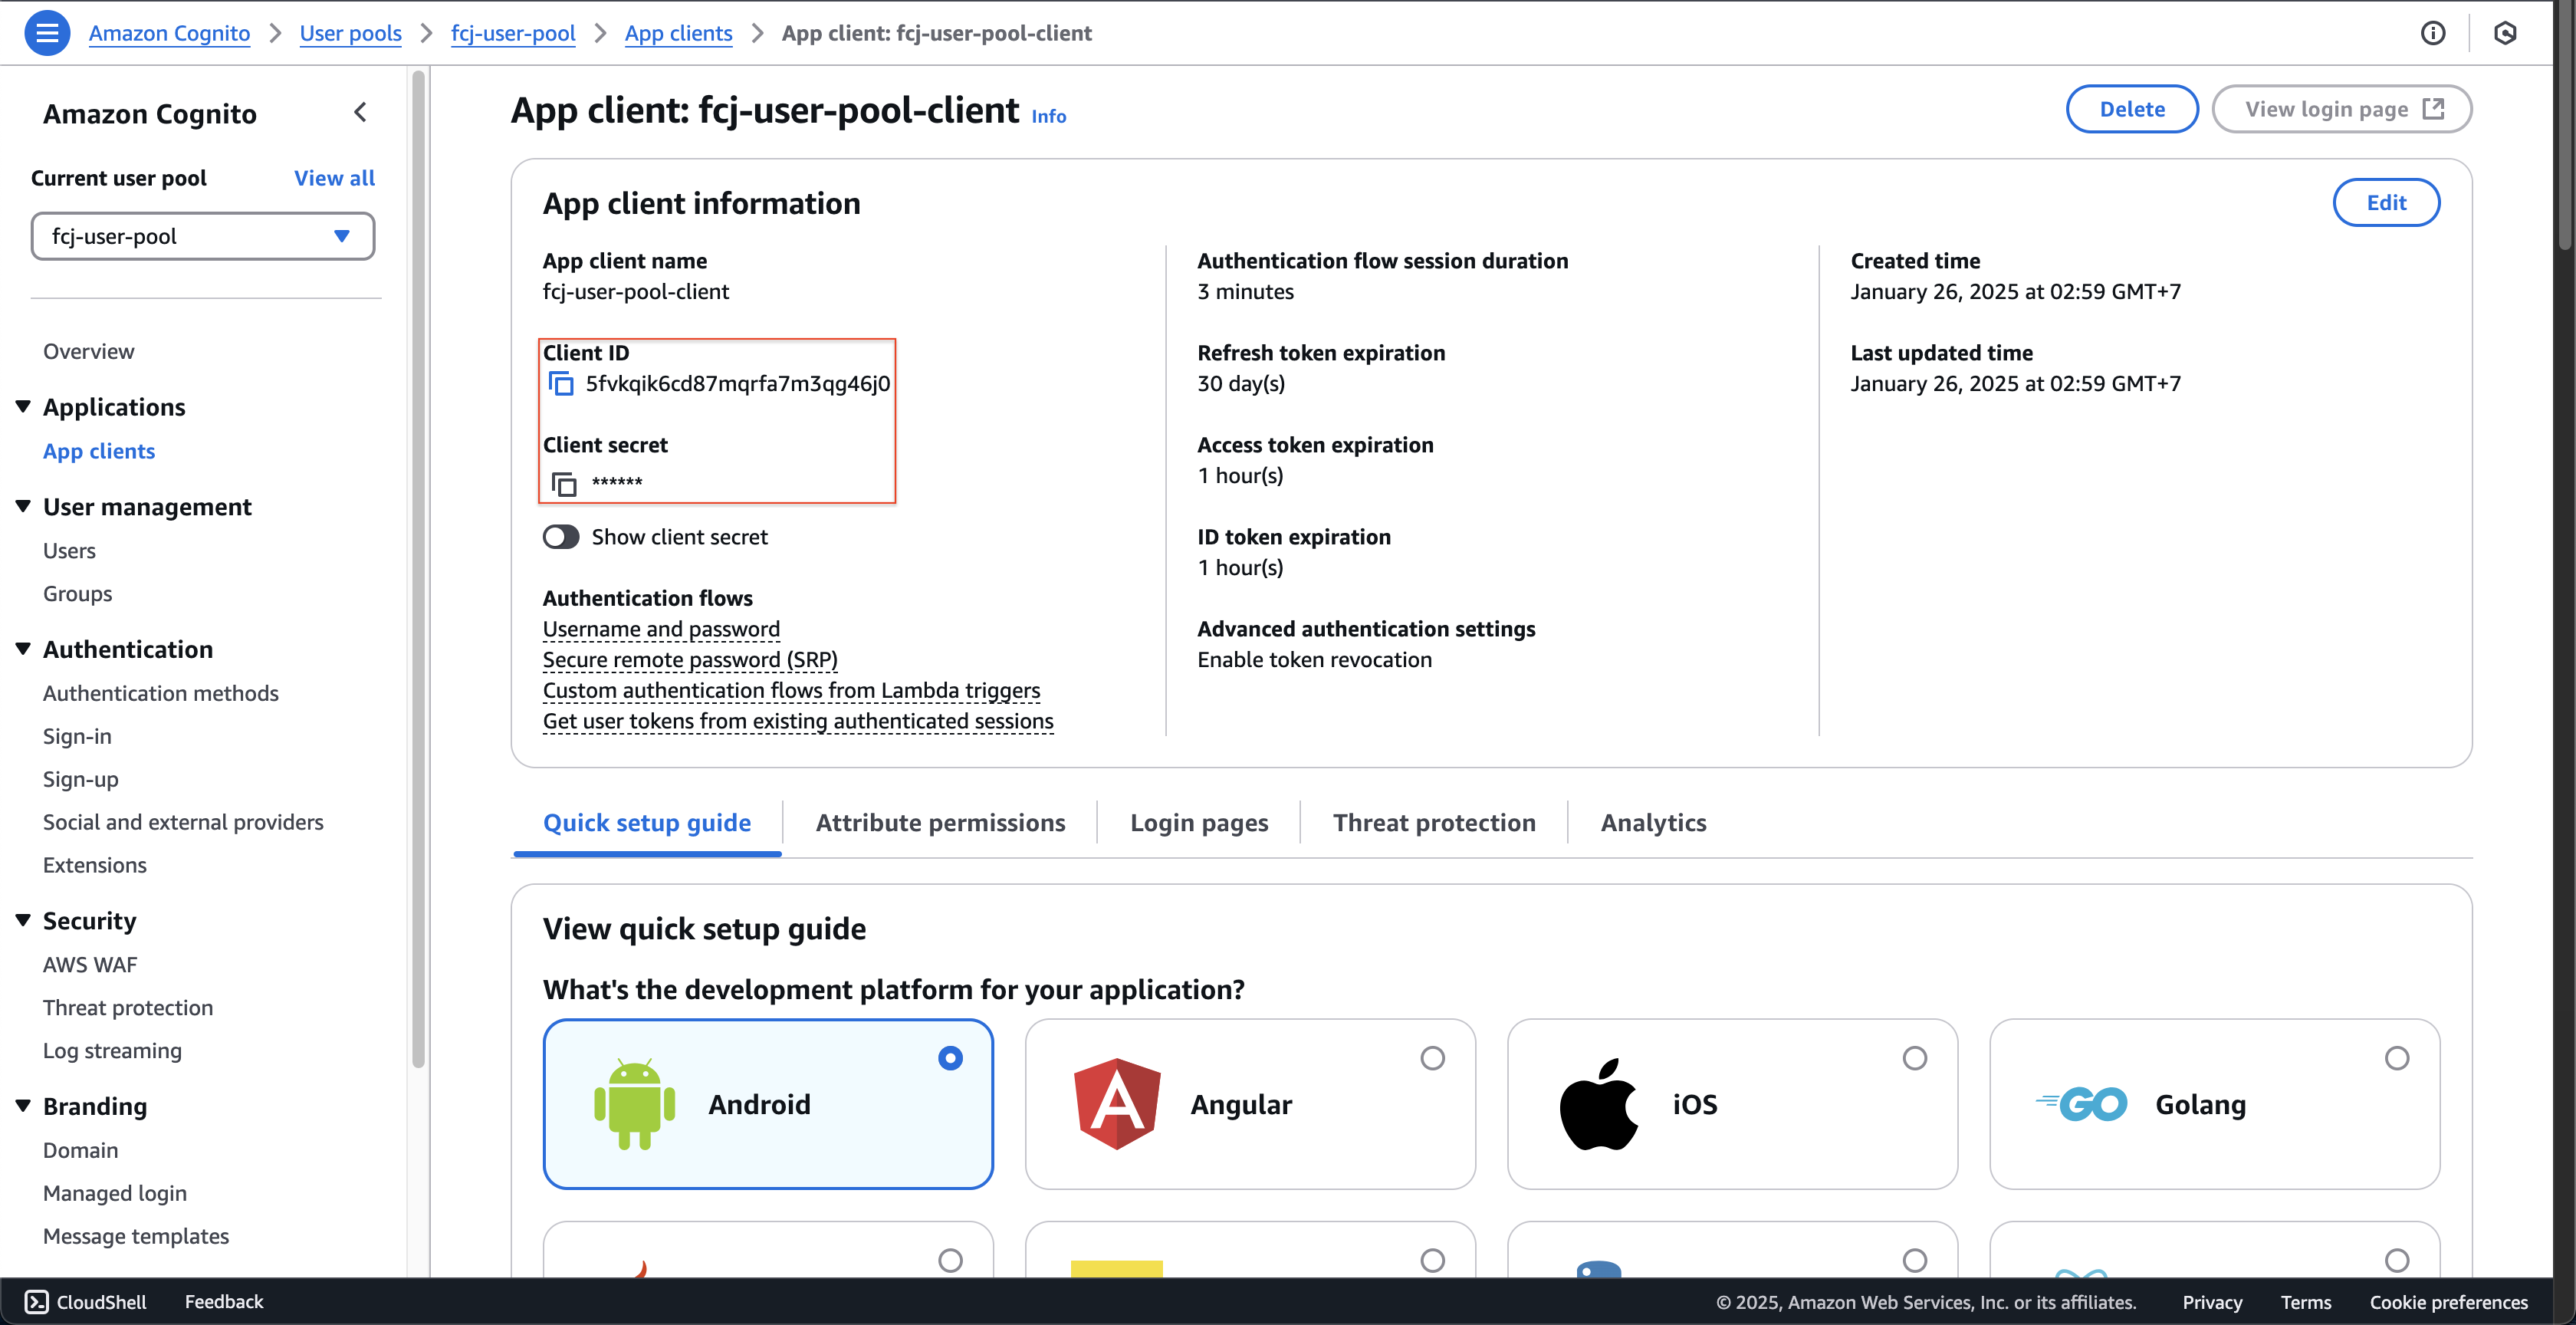Select radio button below iOS card
The height and width of the screenshot is (1325, 2576).
1914,1260
